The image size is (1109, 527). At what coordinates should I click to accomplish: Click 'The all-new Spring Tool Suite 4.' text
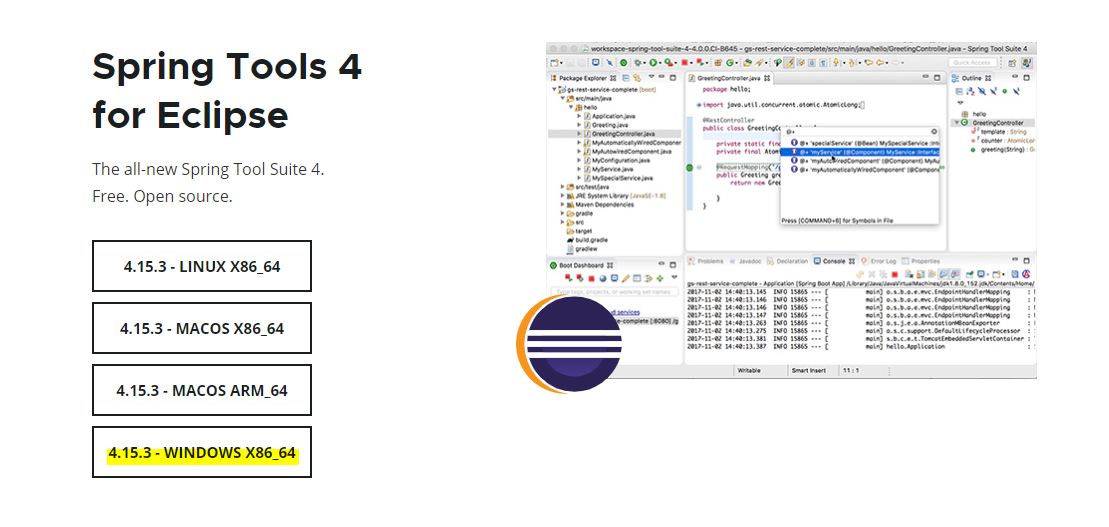point(208,169)
